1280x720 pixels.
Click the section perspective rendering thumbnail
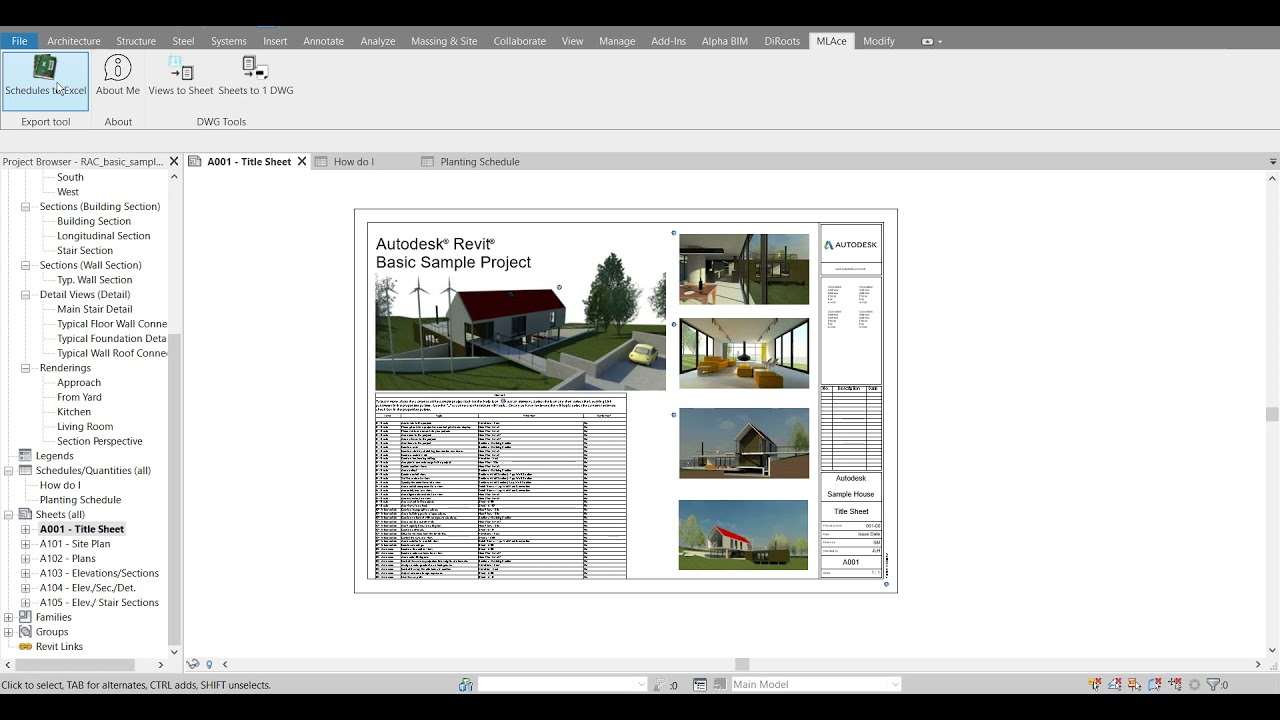point(744,443)
